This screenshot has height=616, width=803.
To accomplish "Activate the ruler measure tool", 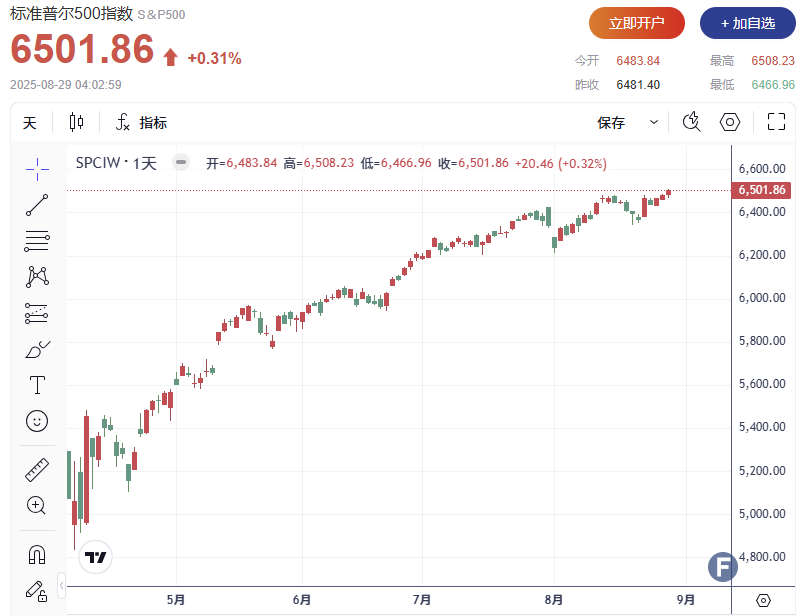I will (37, 470).
